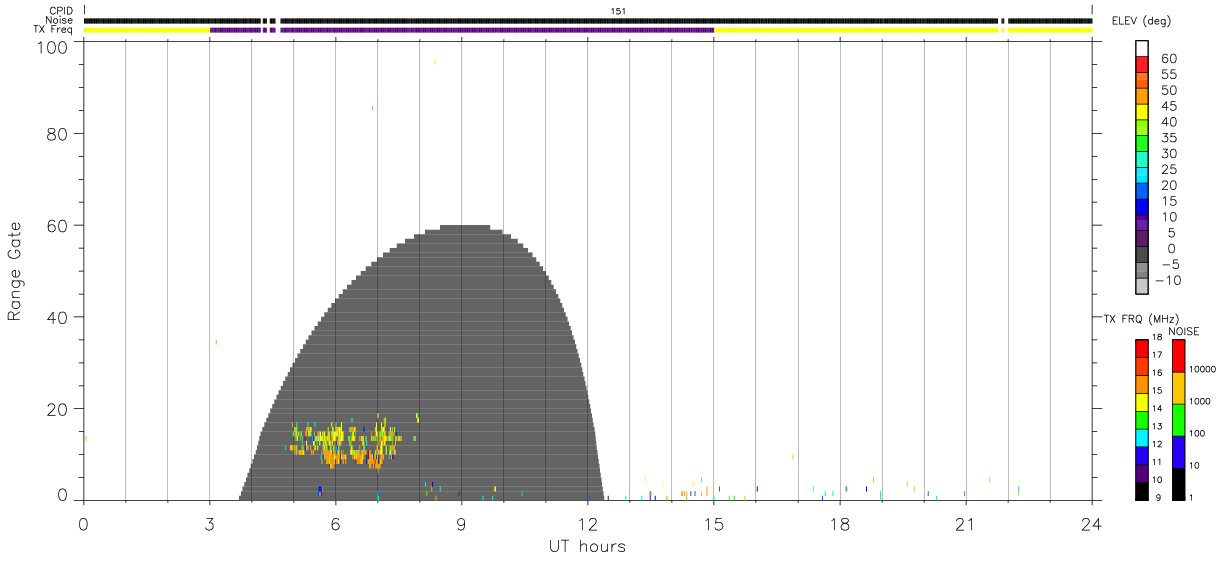The width and height of the screenshot is (1228, 567).
Task: Click the cyan 12–13 swatch in TX FRQ legend
Action: 1142,437
